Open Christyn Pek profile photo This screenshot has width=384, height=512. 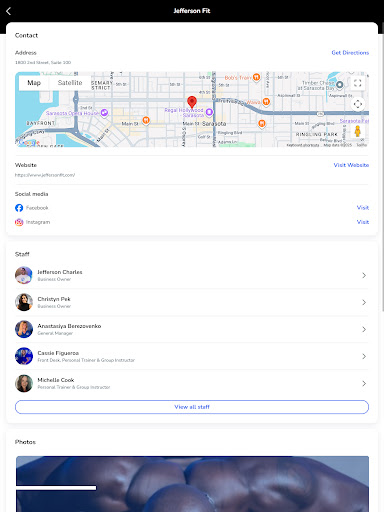(24, 302)
